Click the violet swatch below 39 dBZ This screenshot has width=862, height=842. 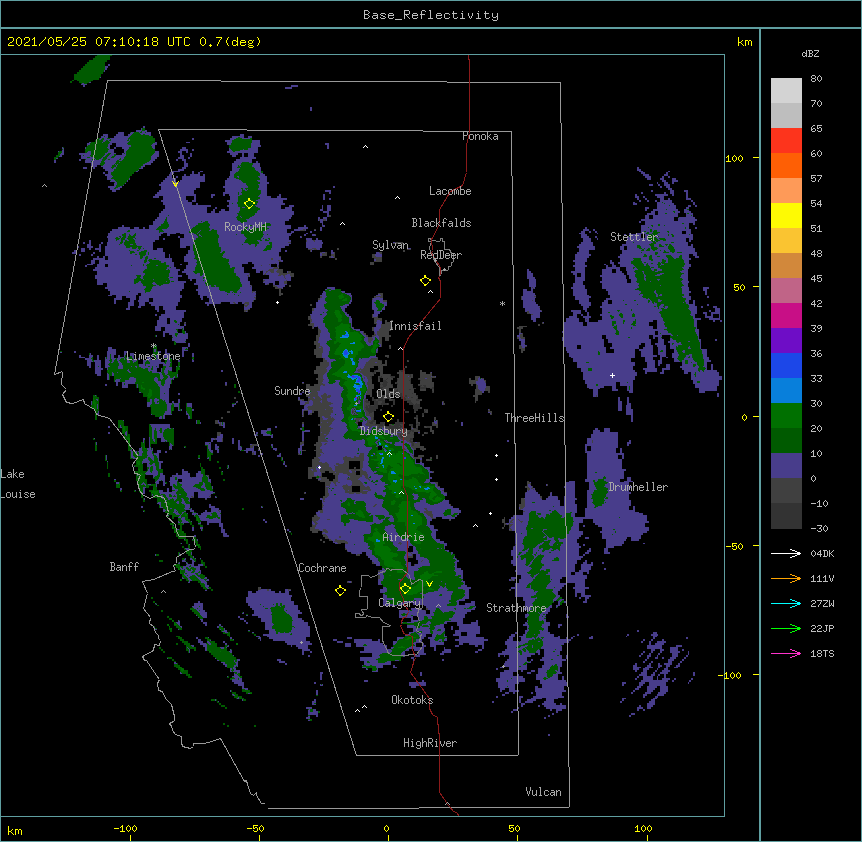click(786, 341)
